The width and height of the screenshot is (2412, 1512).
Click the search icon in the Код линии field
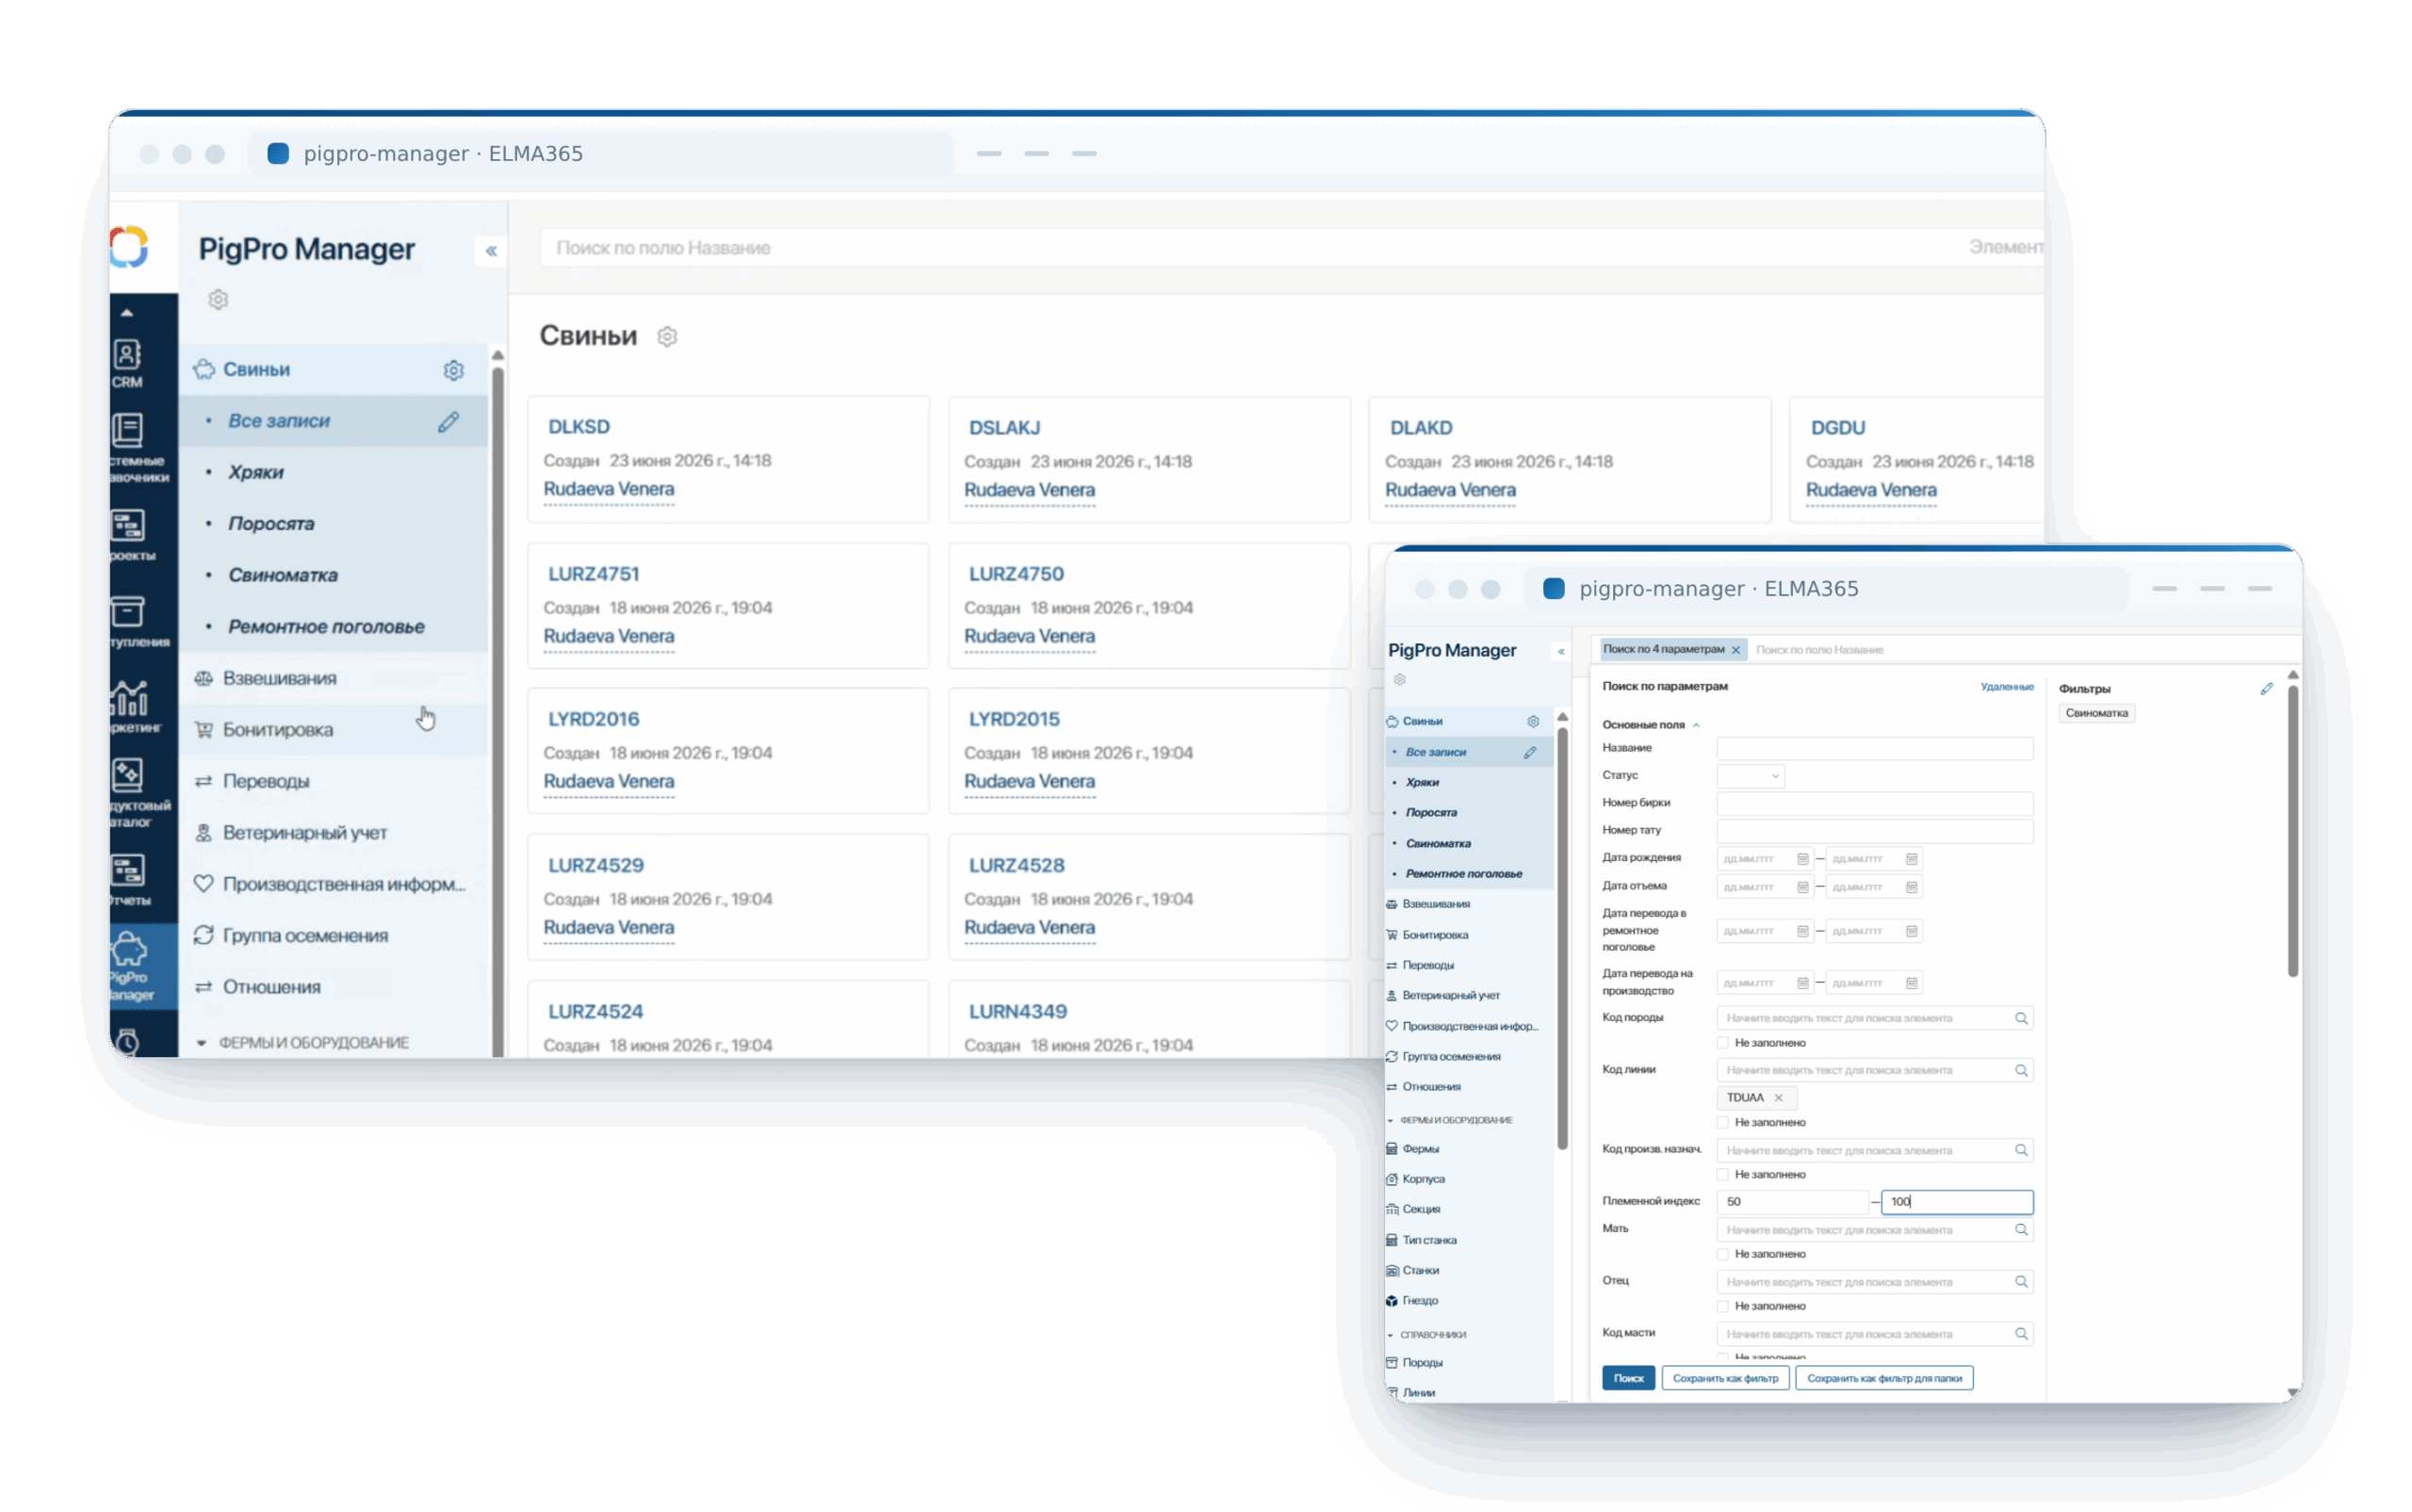(x=2021, y=1070)
